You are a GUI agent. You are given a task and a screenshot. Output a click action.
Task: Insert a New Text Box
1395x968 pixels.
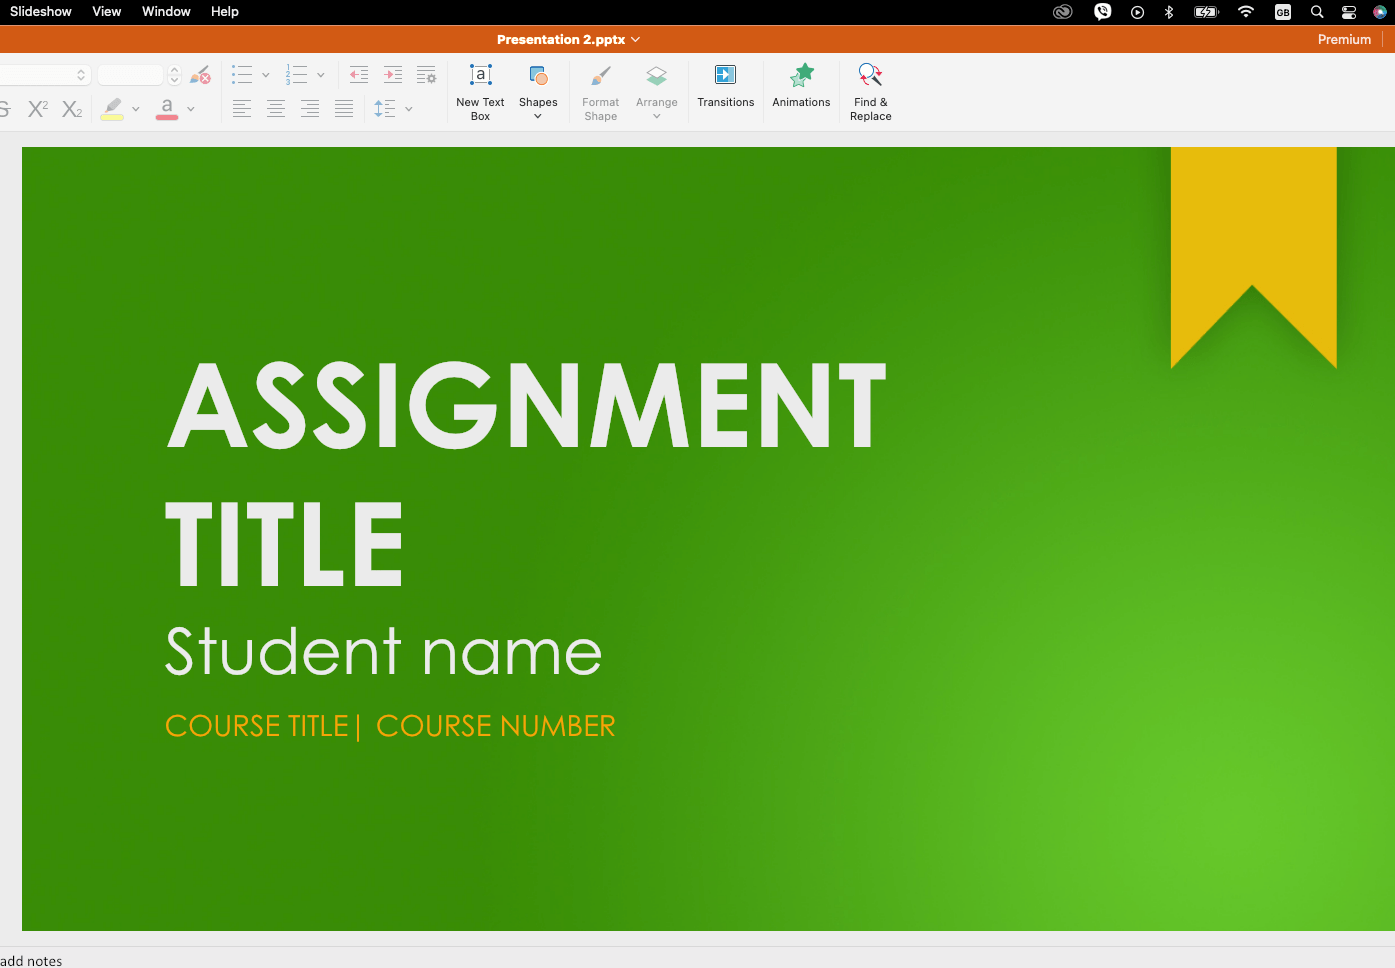tap(480, 92)
